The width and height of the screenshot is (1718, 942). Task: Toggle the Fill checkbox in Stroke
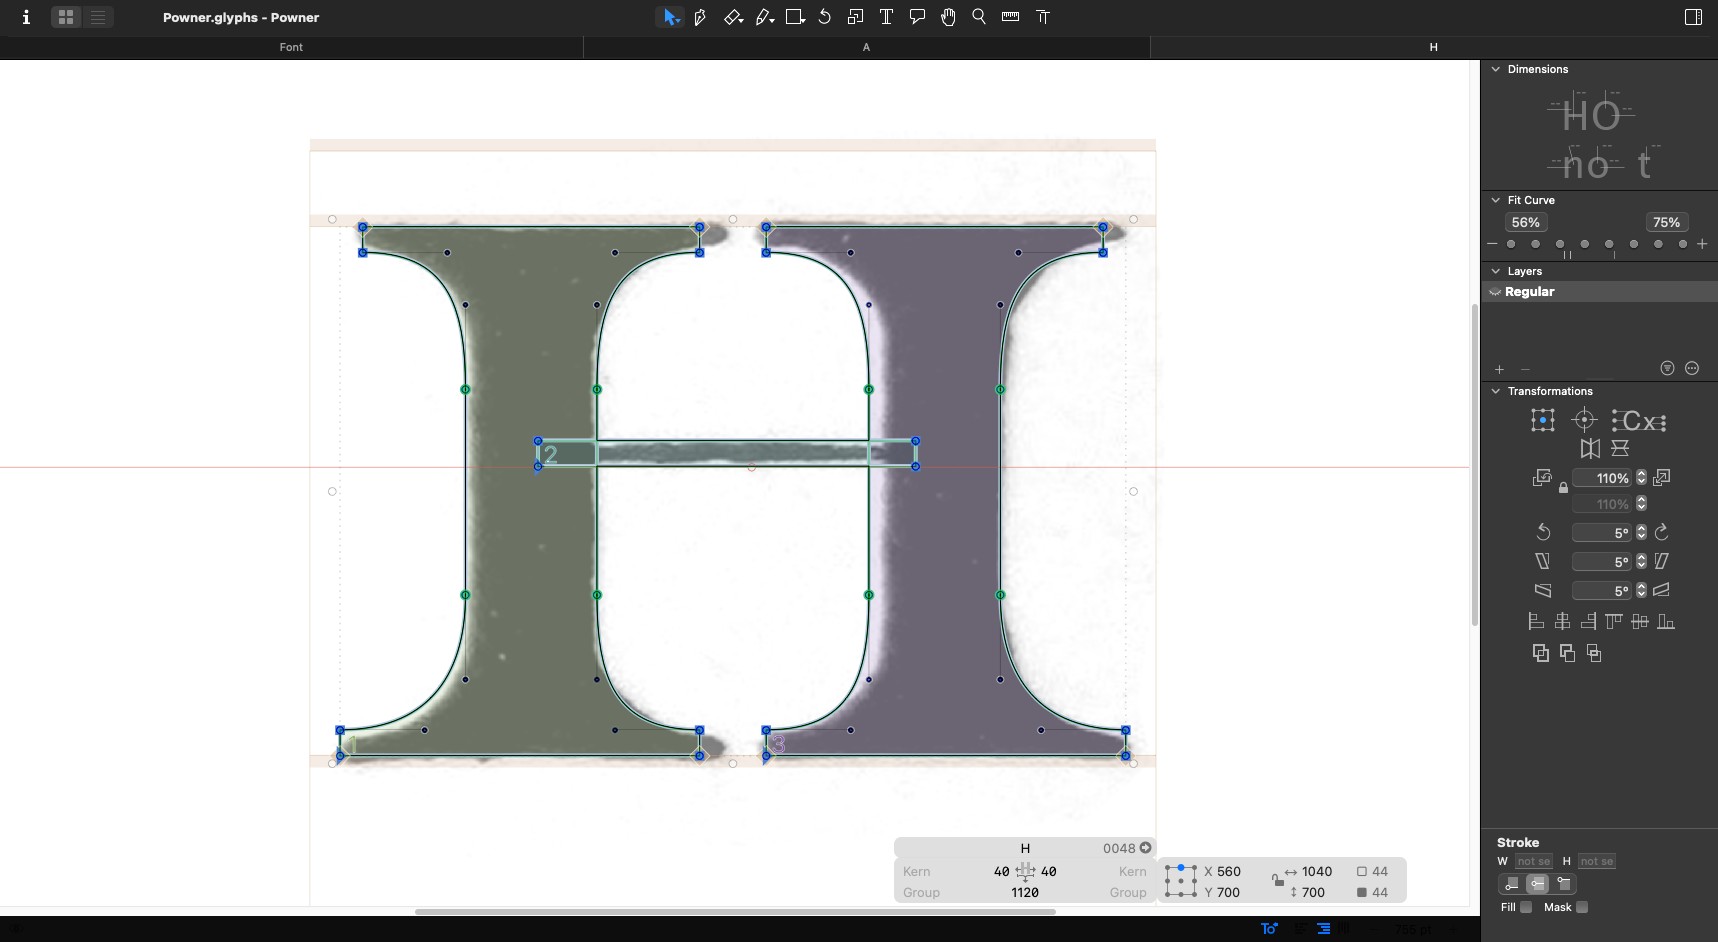pos(1526,908)
